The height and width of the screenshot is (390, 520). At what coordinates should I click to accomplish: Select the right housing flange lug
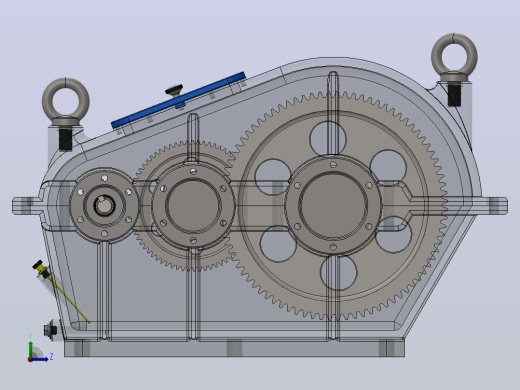[x=493, y=206]
